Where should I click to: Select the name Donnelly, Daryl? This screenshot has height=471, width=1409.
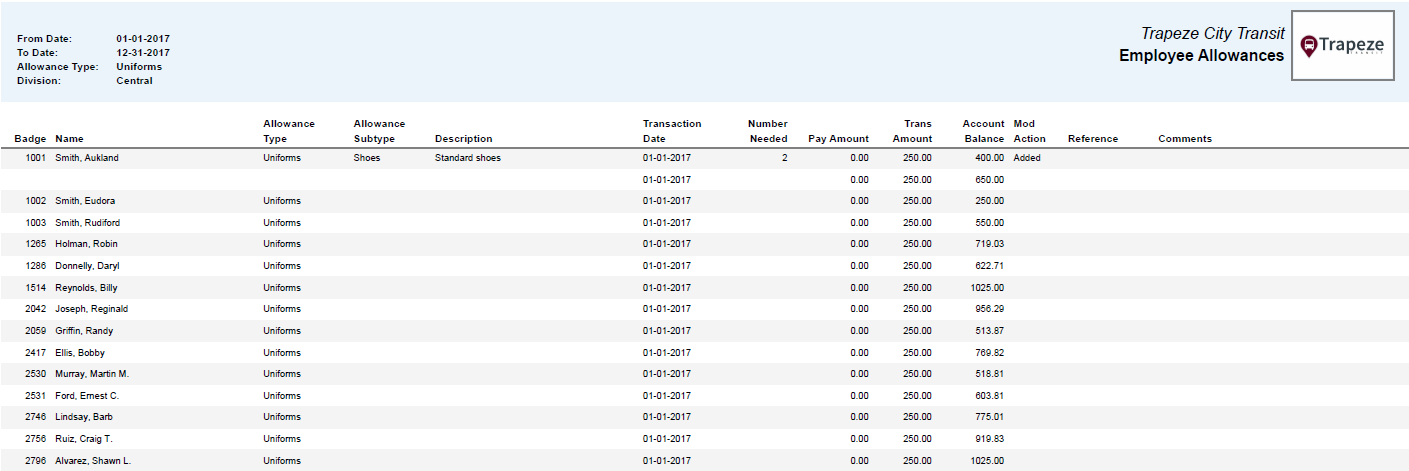pyautogui.click(x=87, y=266)
